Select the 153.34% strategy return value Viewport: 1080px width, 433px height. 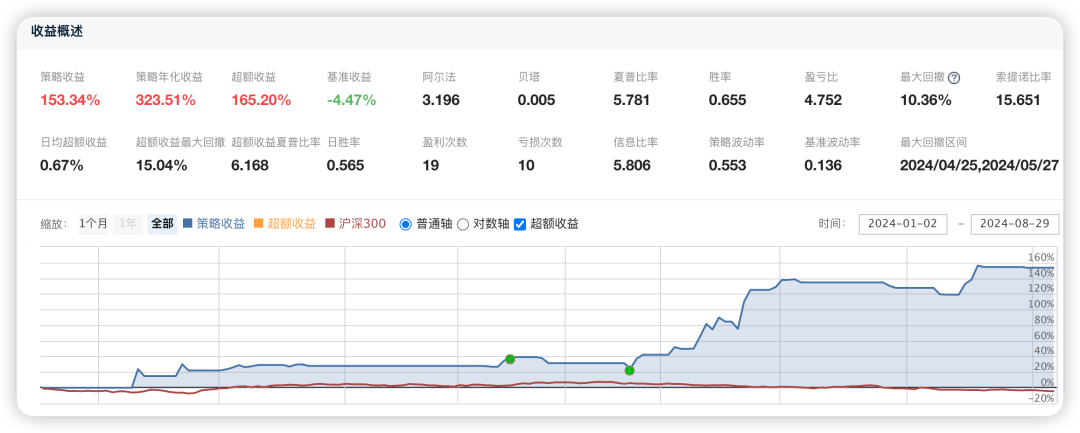coord(70,100)
